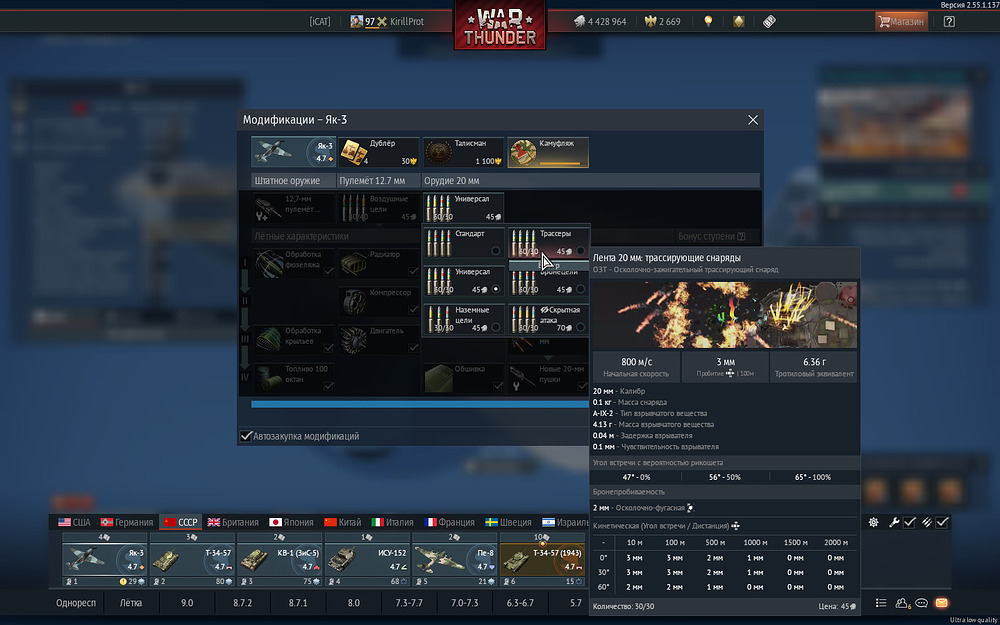Open the squad contacts icon in bottom bar
The image size is (1000, 625).
coord(902,603)
